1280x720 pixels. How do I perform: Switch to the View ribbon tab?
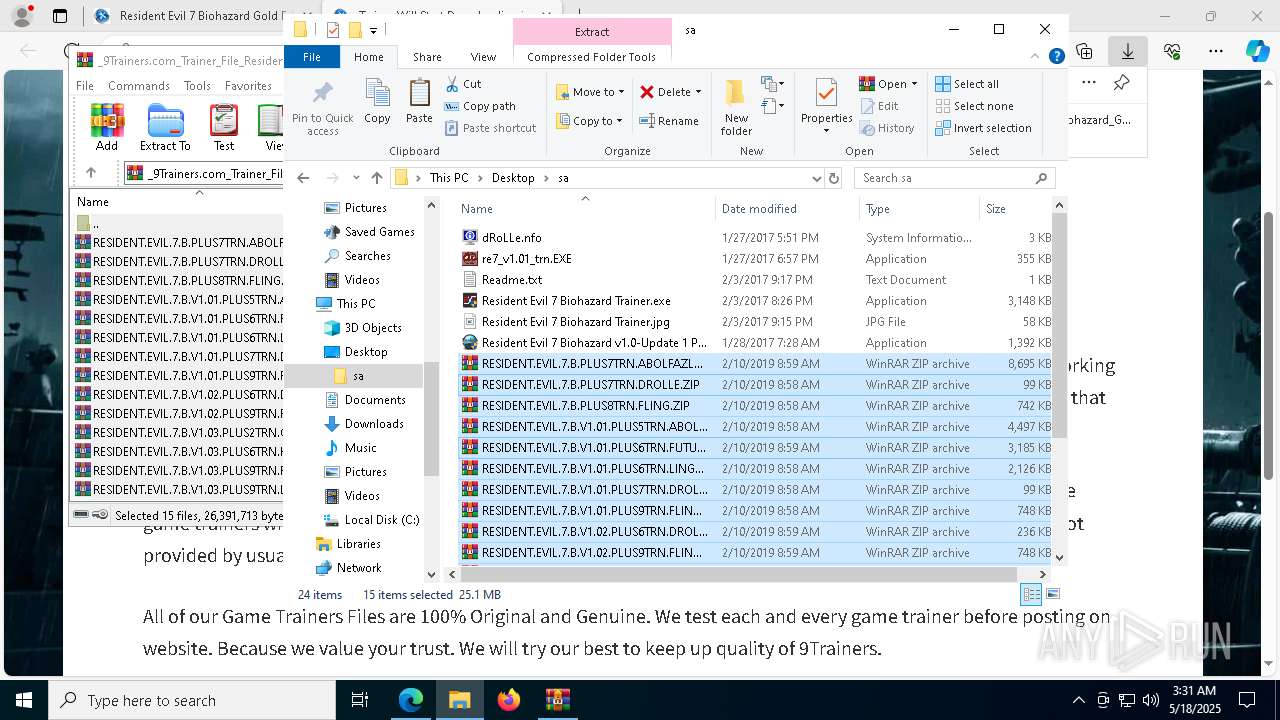(483, 57)
